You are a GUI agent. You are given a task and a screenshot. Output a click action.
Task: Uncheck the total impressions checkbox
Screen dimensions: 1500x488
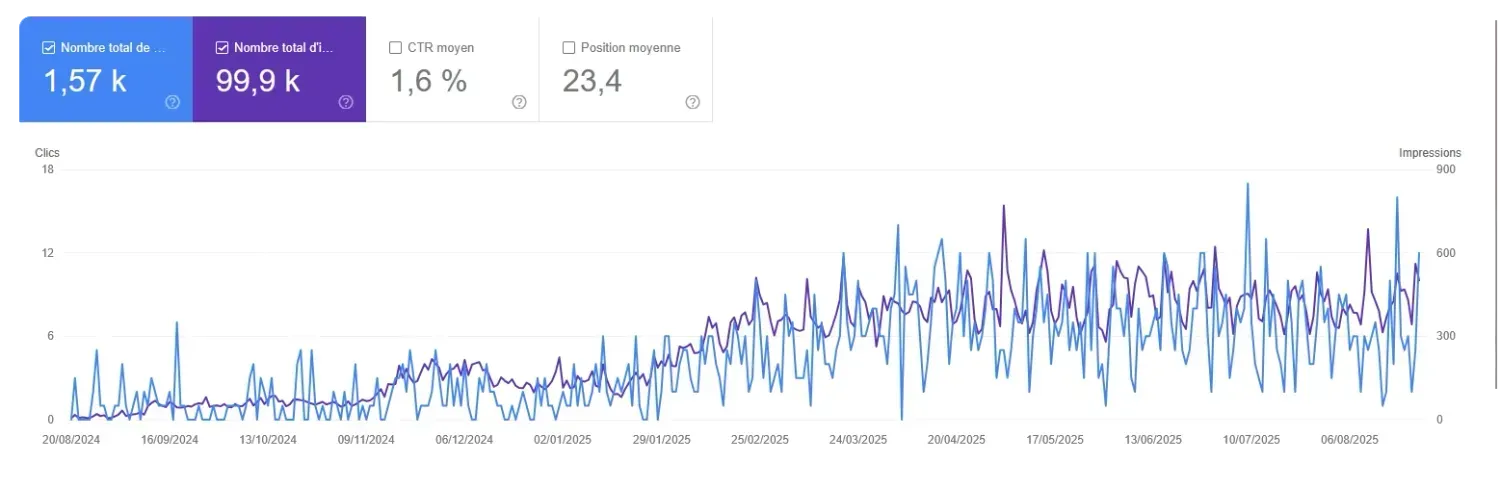(x=222, y=47)
